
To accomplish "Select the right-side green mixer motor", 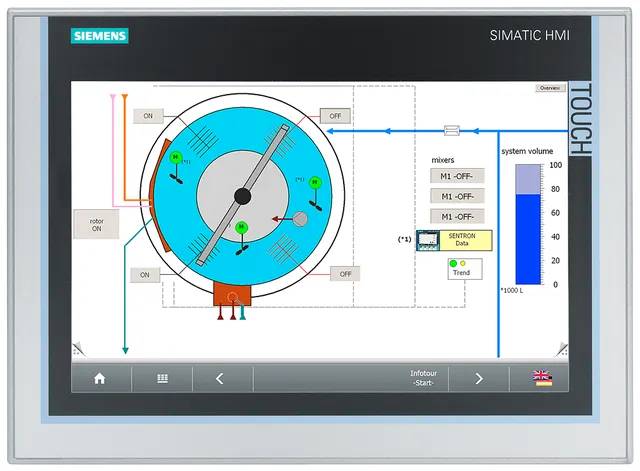I will point(315,182).
